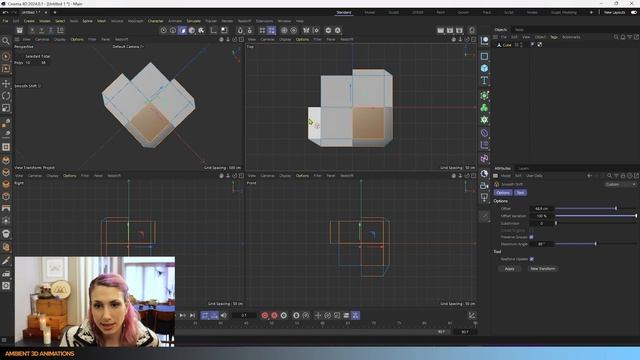
Task: Add a Text object from the palette
Action: pyautogui.click(x=484, y=80)
